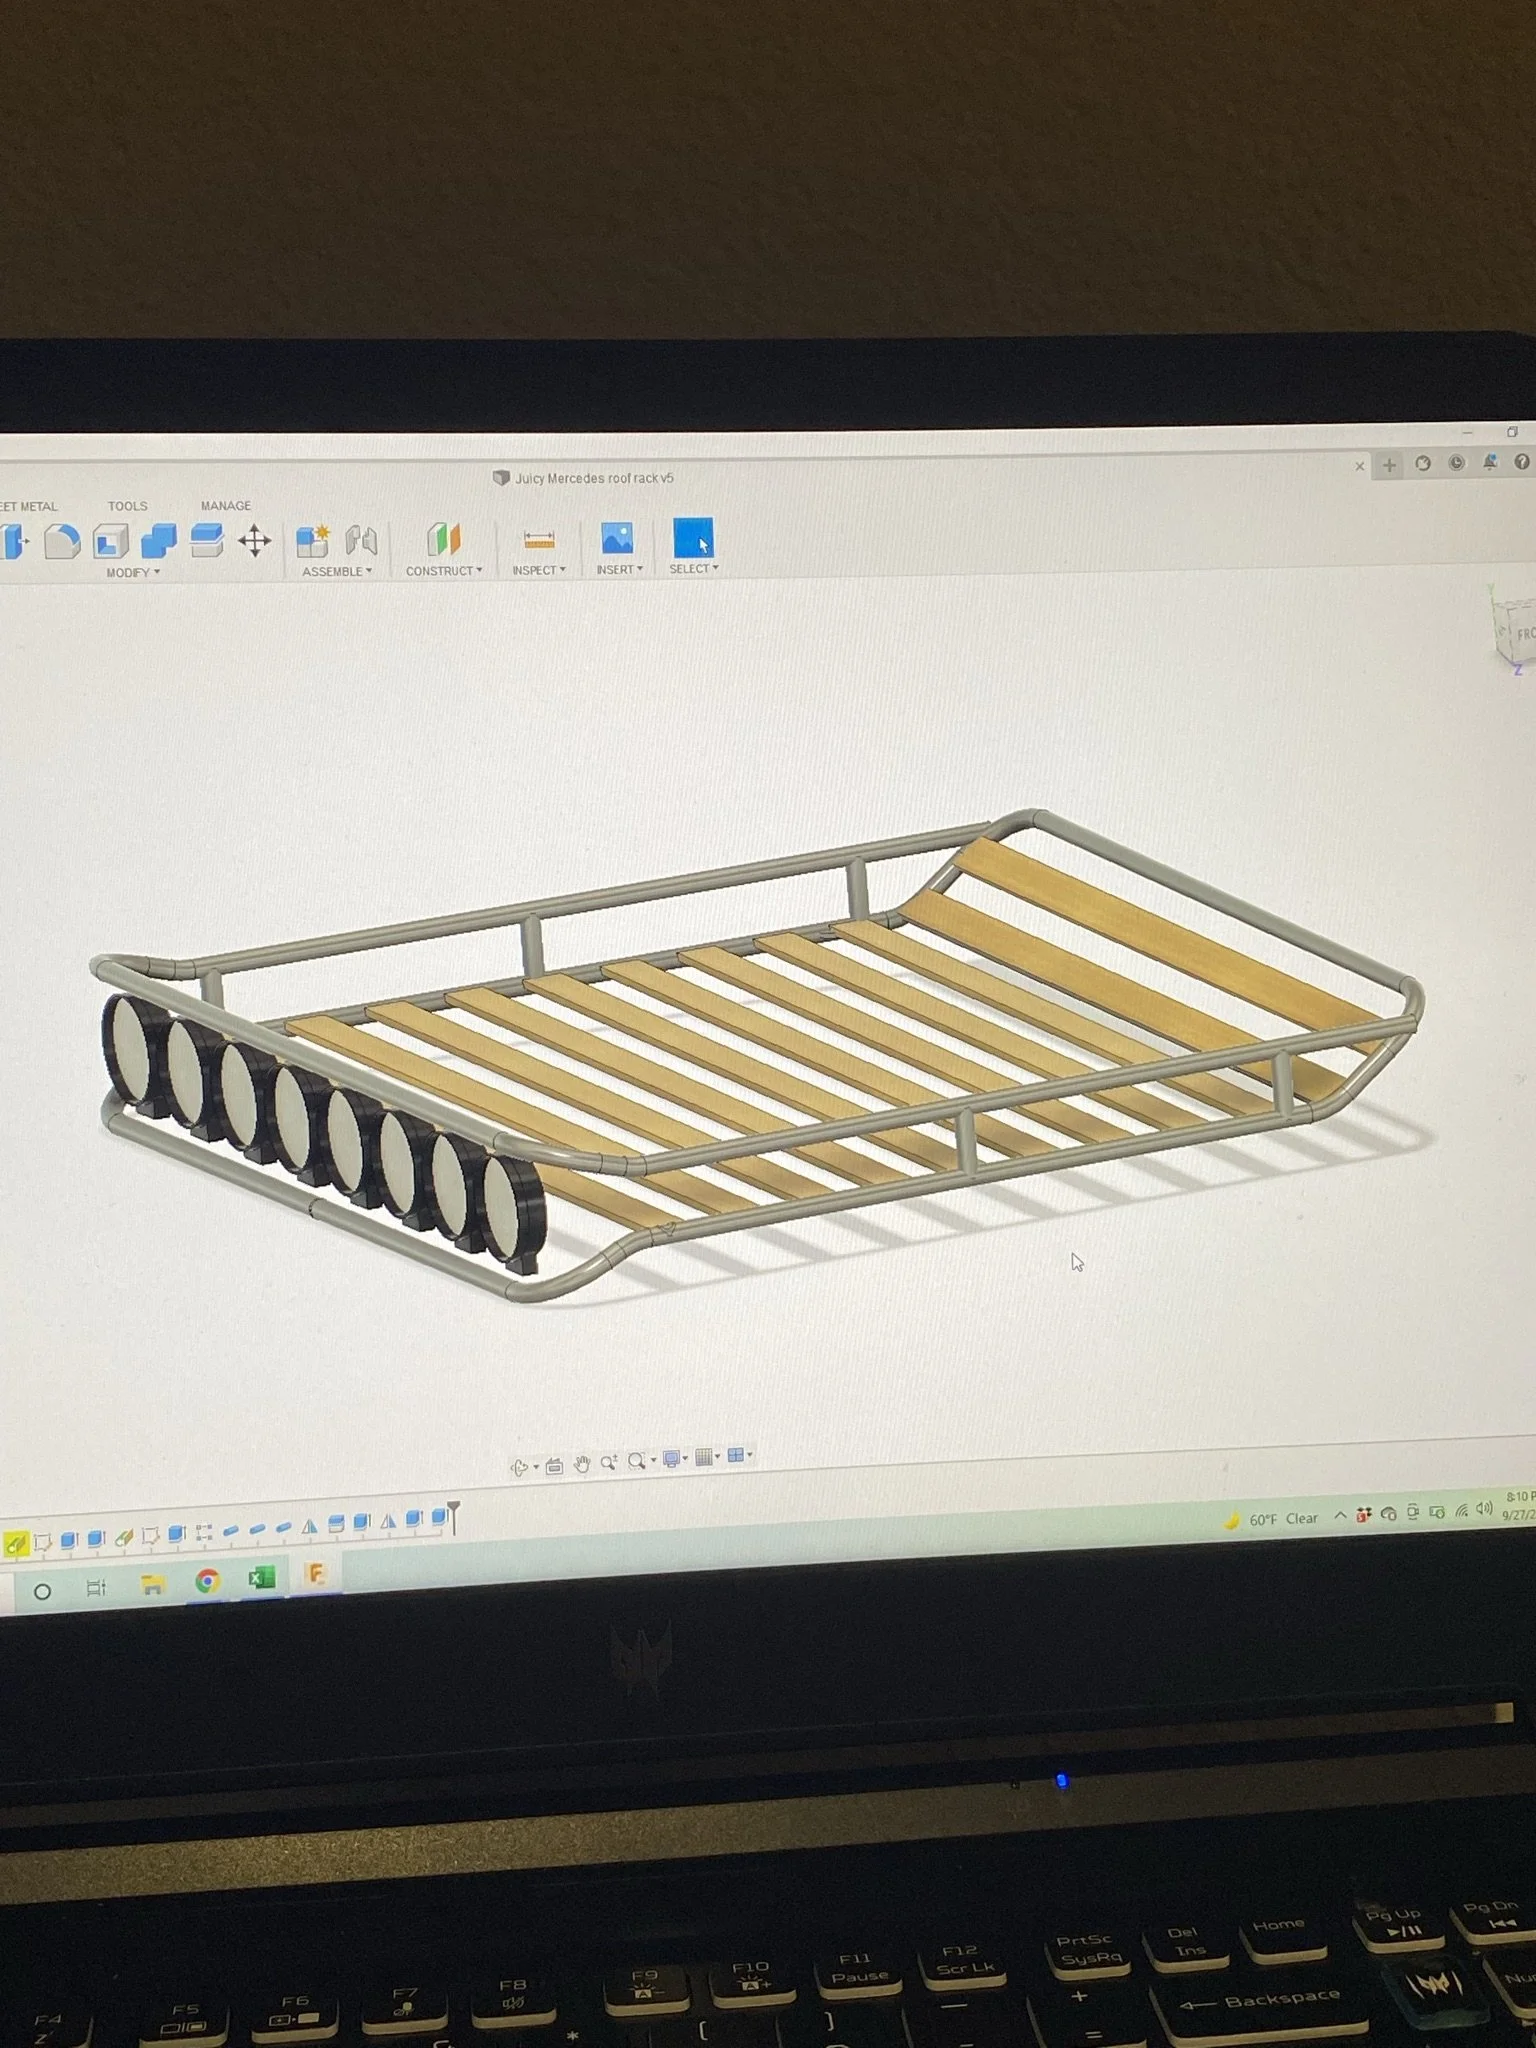
Task: Open File Explorer from the taskbar
Action: 152,1585
